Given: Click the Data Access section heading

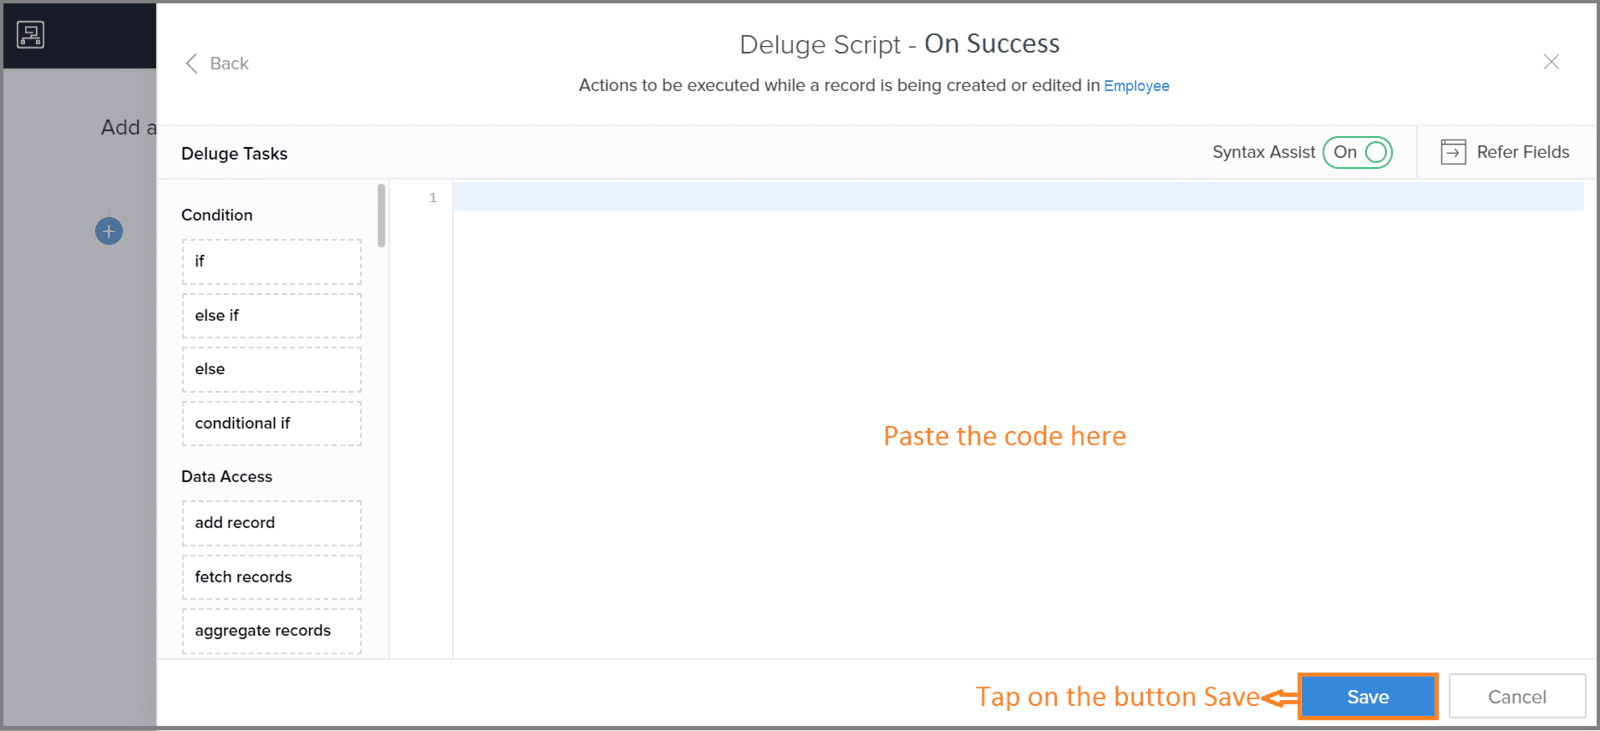Looking at the screenshot, I should [x=227, y=477].
